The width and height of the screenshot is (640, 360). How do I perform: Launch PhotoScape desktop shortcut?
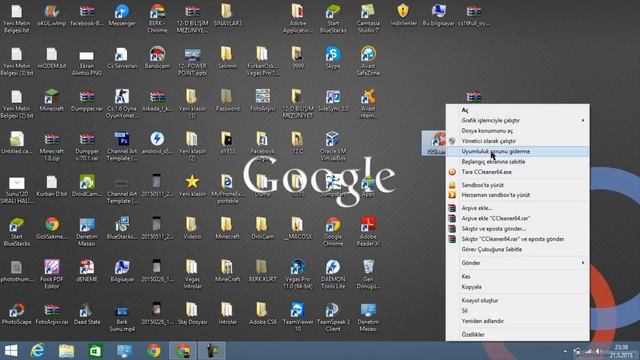pos(16,314)
